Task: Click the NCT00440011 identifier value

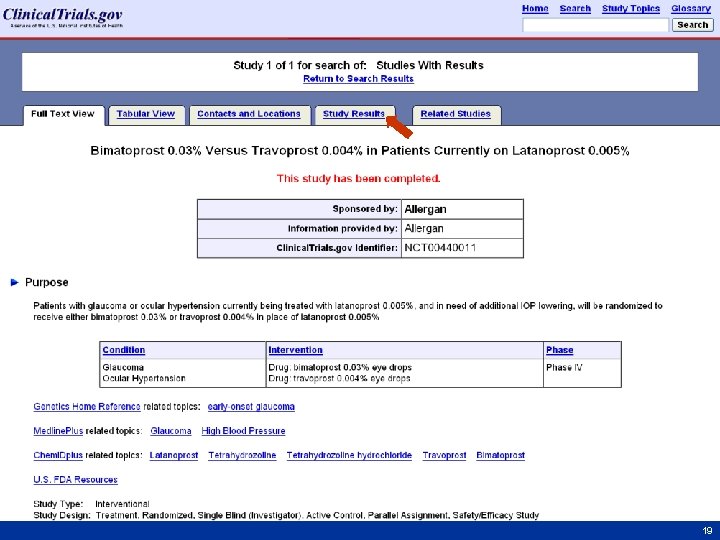Action: click(x=440, y=248)
